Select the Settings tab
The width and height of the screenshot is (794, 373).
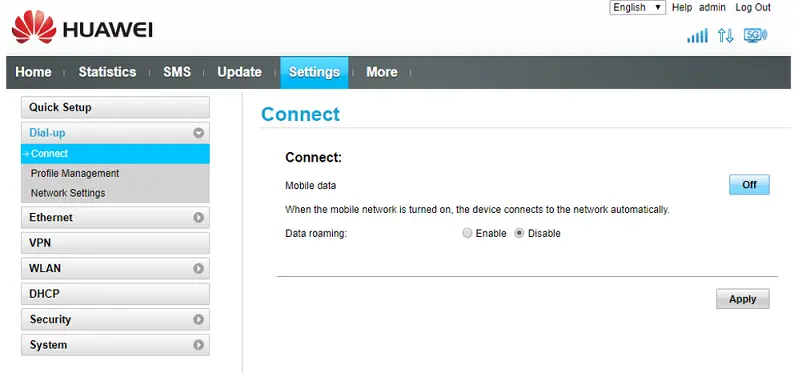(x=314, y=72)
